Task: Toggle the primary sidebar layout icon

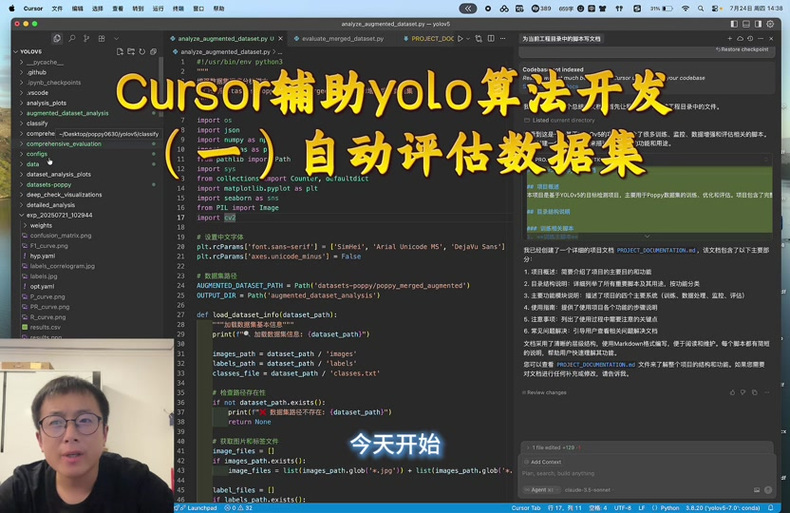Action: point(734,24)
